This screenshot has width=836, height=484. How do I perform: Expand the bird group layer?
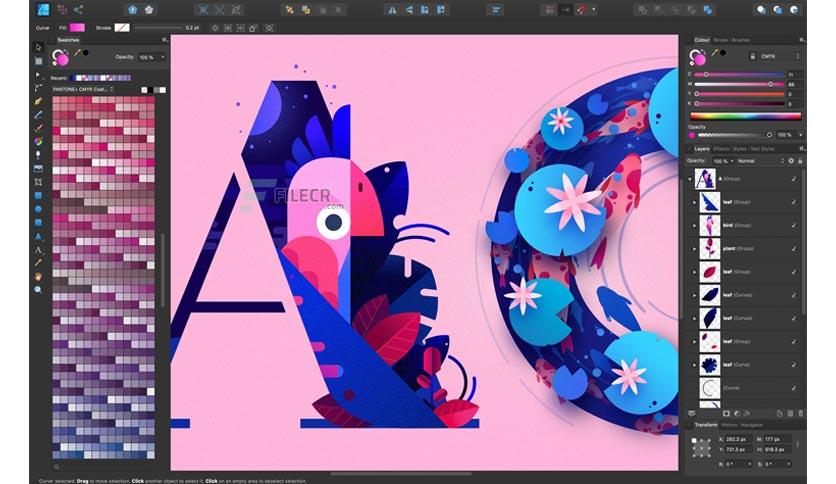coord(694,225)
